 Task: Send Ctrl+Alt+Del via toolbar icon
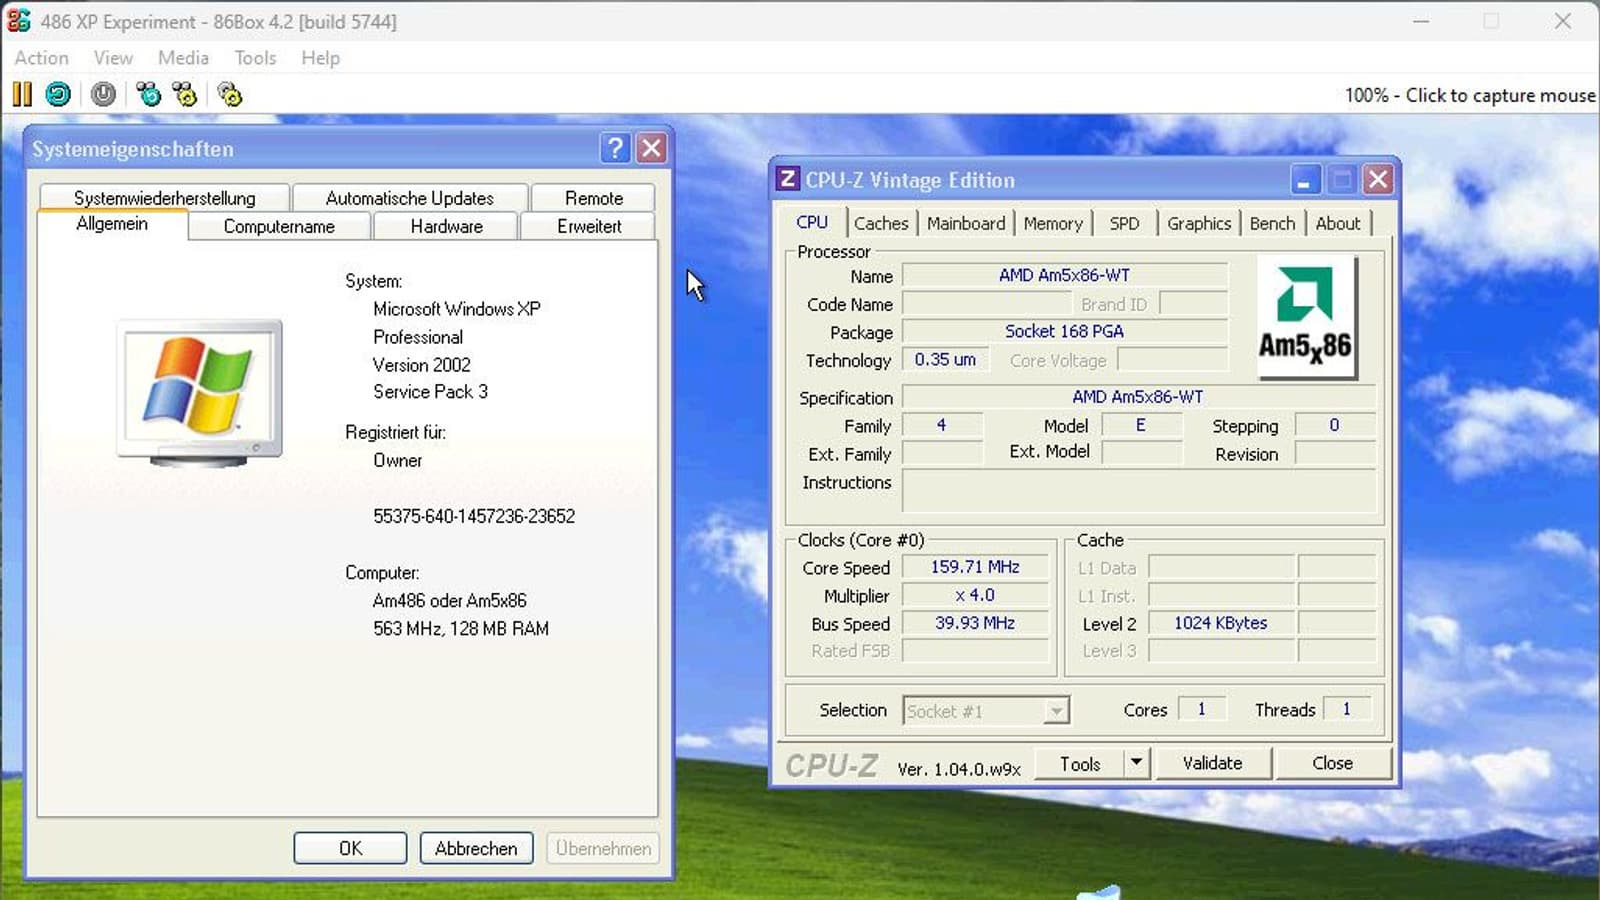[x=149, y=95]
